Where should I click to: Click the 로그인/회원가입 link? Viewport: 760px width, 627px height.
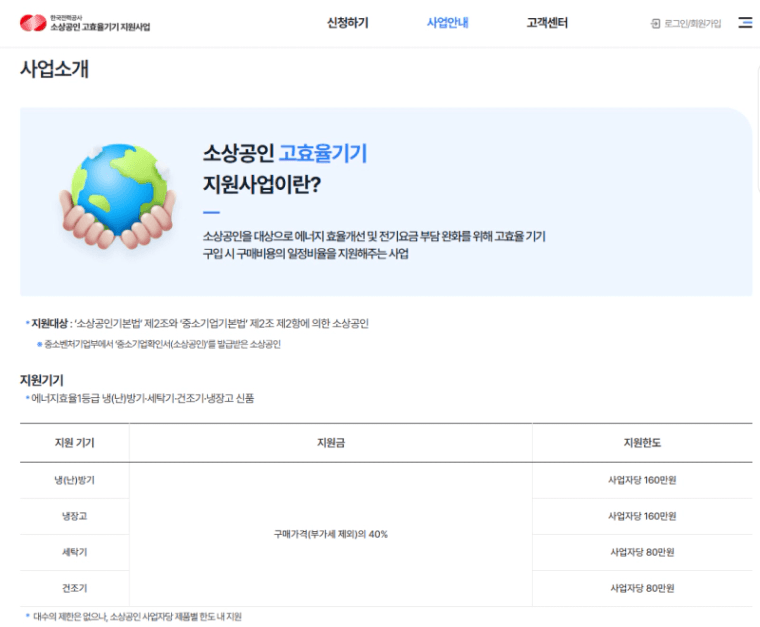coord(692,23)
